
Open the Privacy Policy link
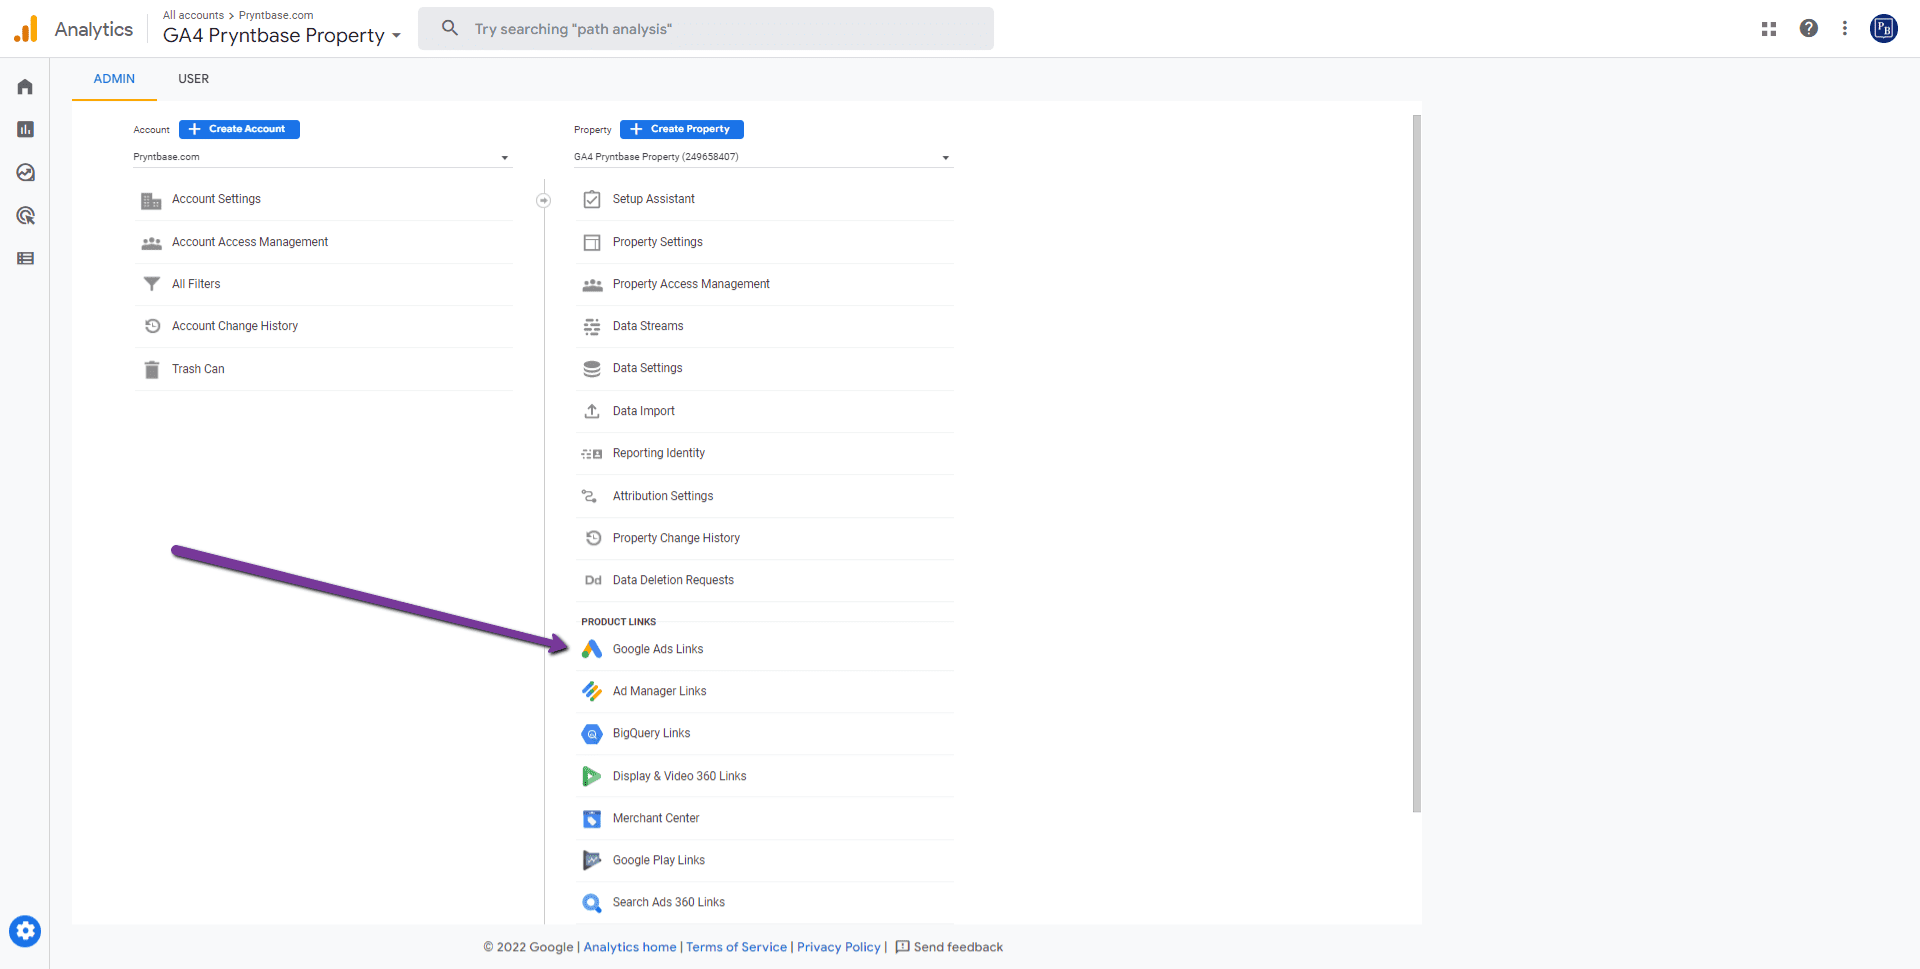pos(839,947)
